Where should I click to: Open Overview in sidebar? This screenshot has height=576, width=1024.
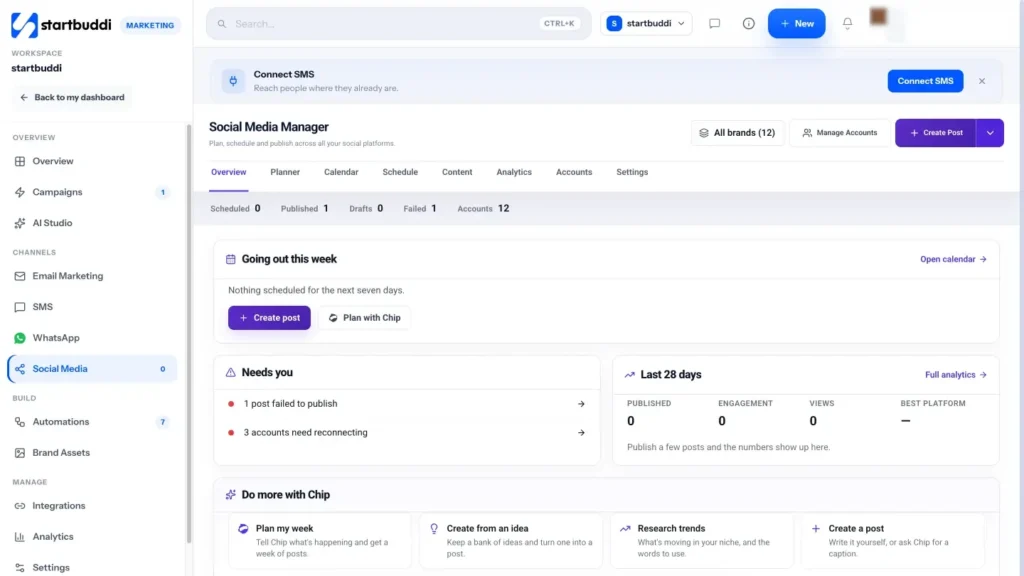coord(91,161)
